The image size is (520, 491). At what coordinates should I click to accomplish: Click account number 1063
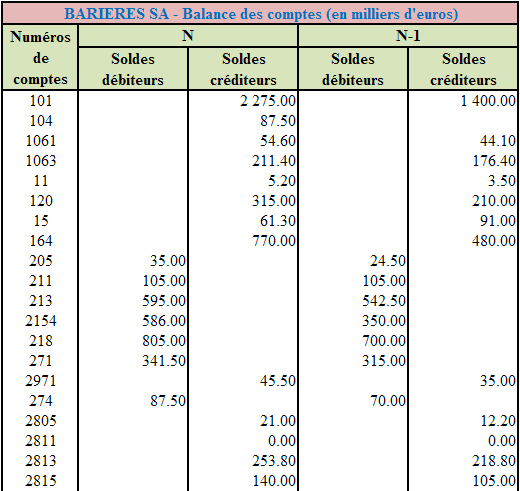[40, 161]
